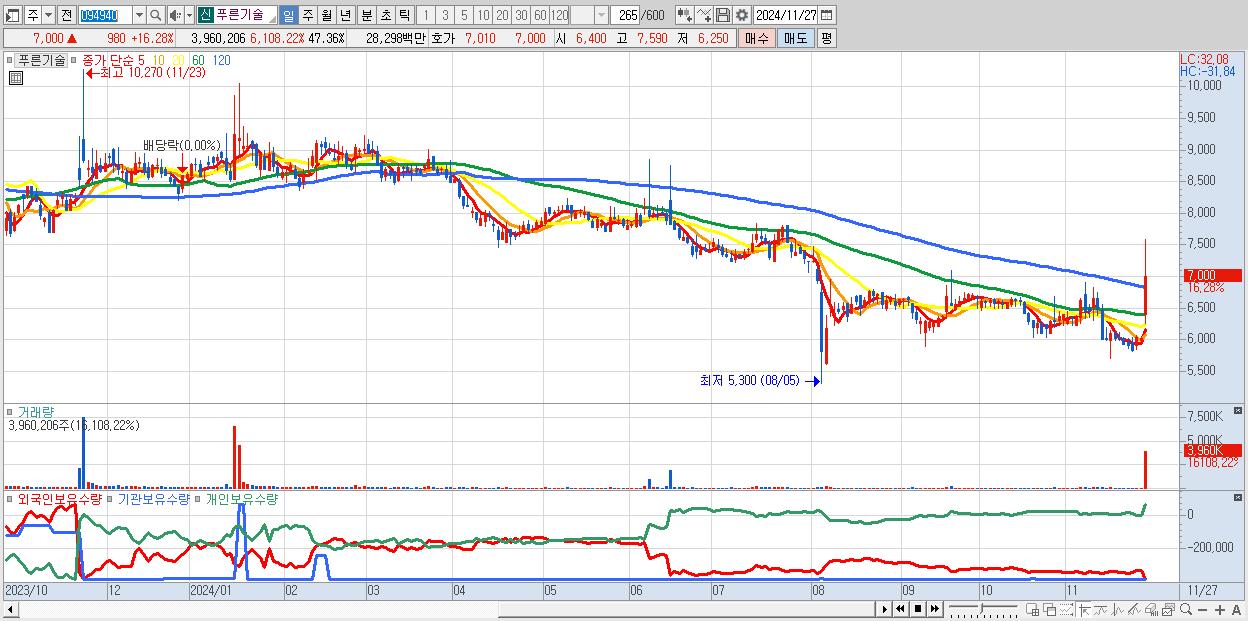
Task: Select the 틱 tick period
Action: click(404, 15)
